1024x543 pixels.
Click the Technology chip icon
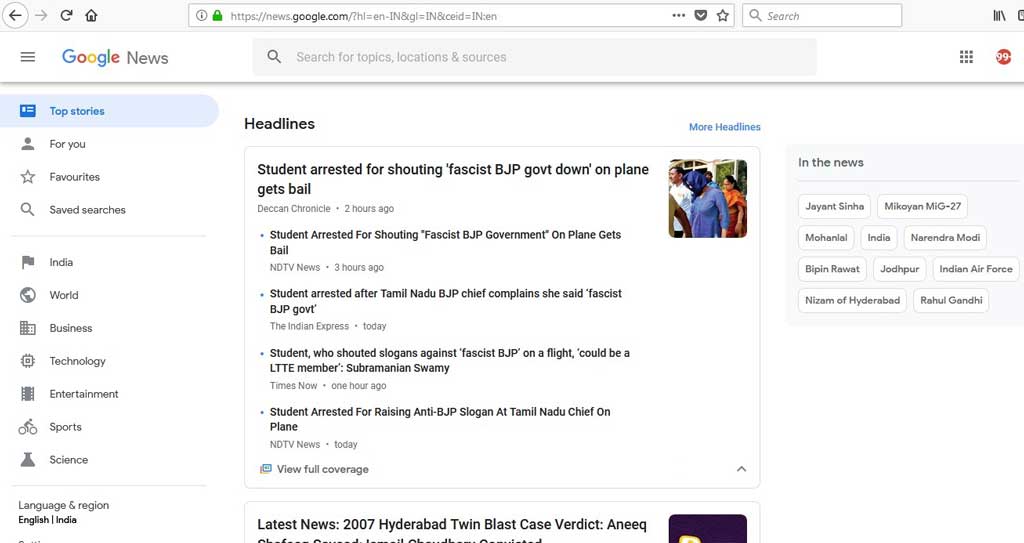[27, 361]
